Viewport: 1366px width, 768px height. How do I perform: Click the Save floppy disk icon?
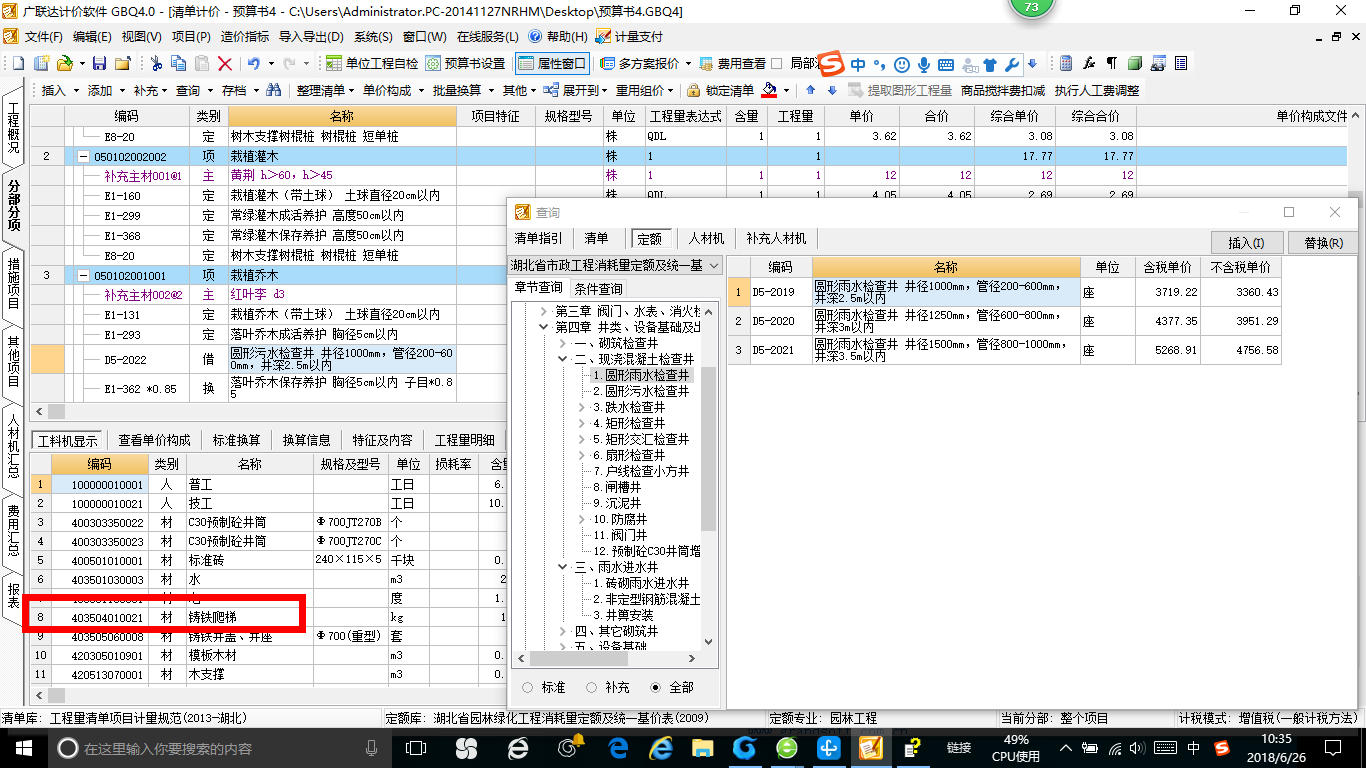coord(99,63)
